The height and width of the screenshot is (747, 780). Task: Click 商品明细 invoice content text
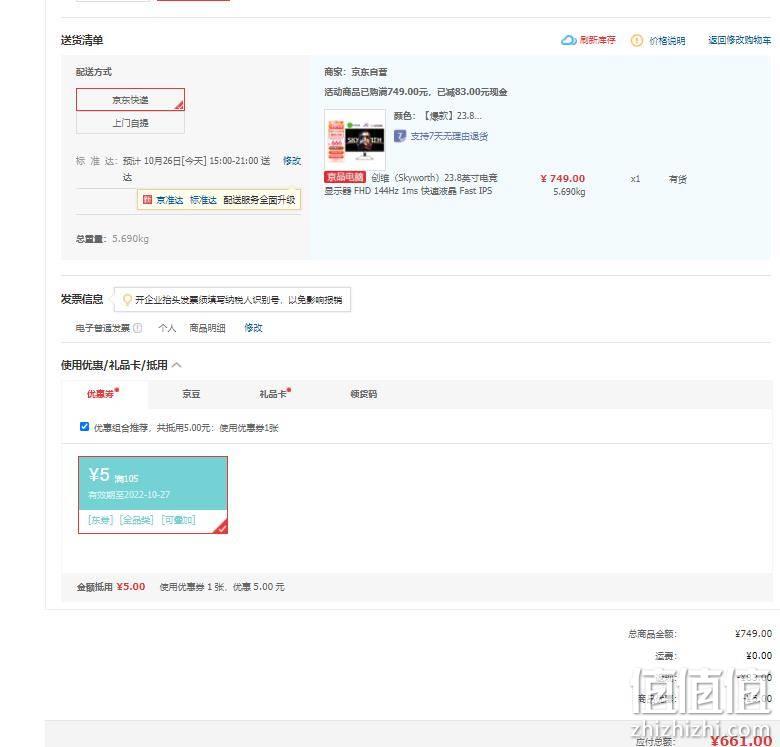coord(207,328)
